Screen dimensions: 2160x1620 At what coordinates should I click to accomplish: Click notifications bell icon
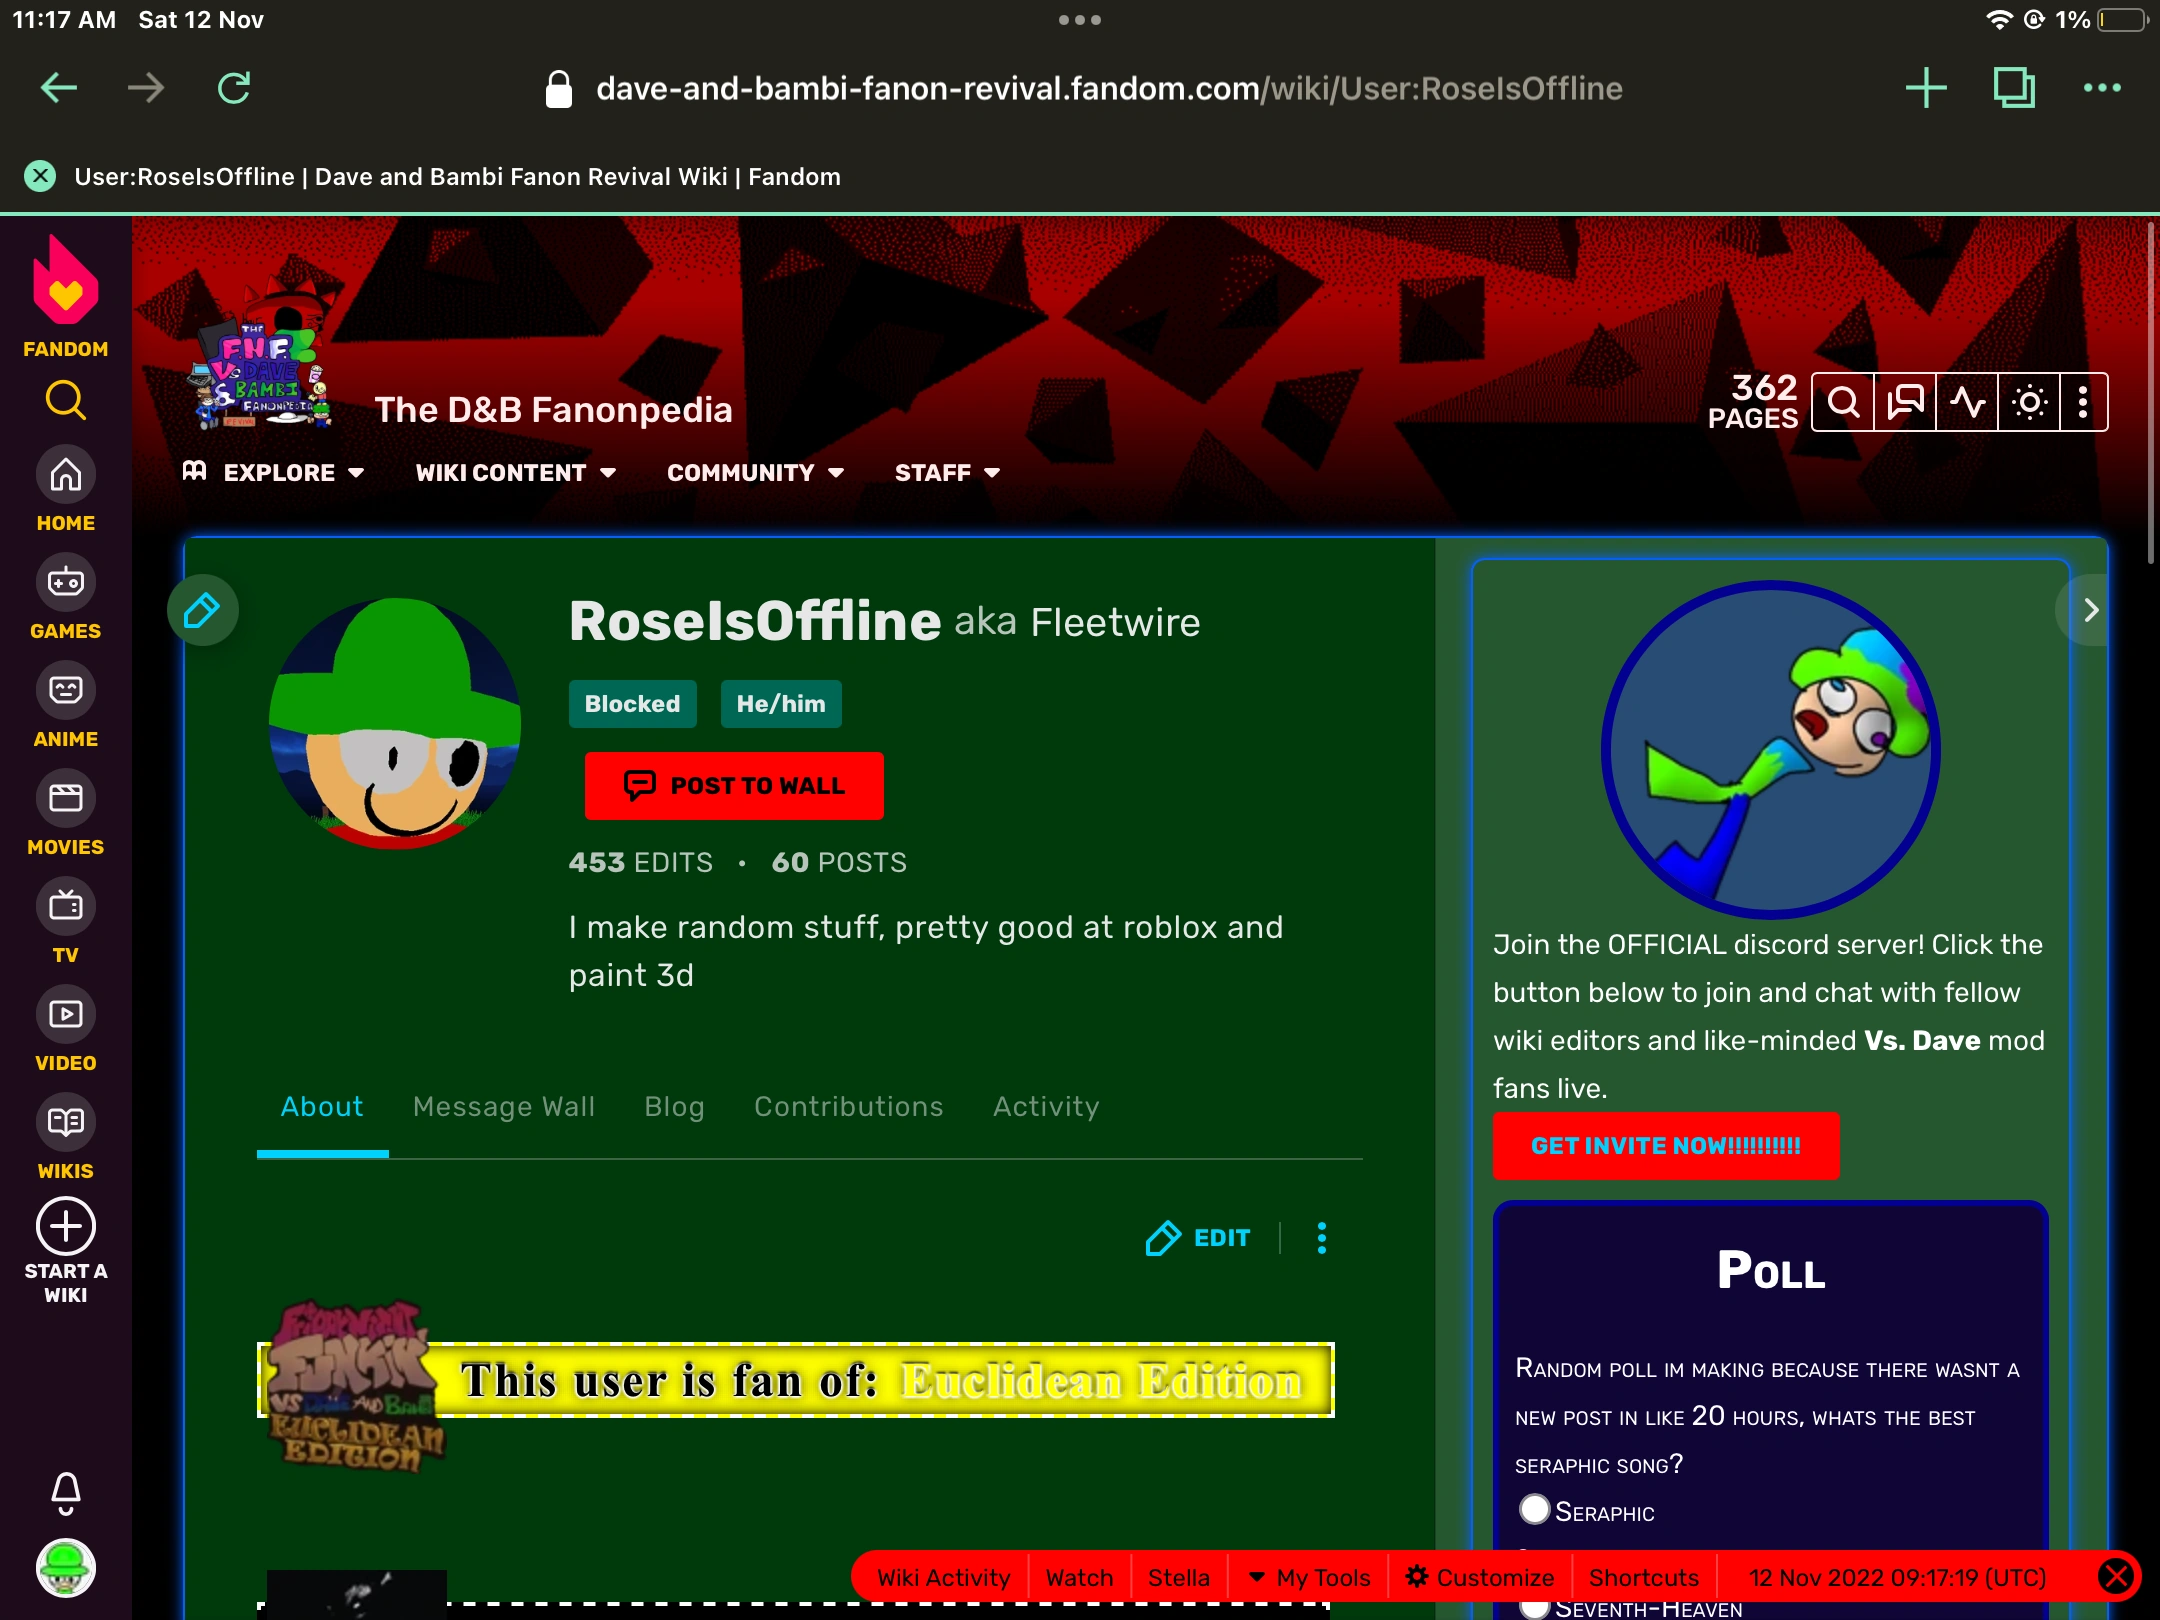(x=65, y=1492)
